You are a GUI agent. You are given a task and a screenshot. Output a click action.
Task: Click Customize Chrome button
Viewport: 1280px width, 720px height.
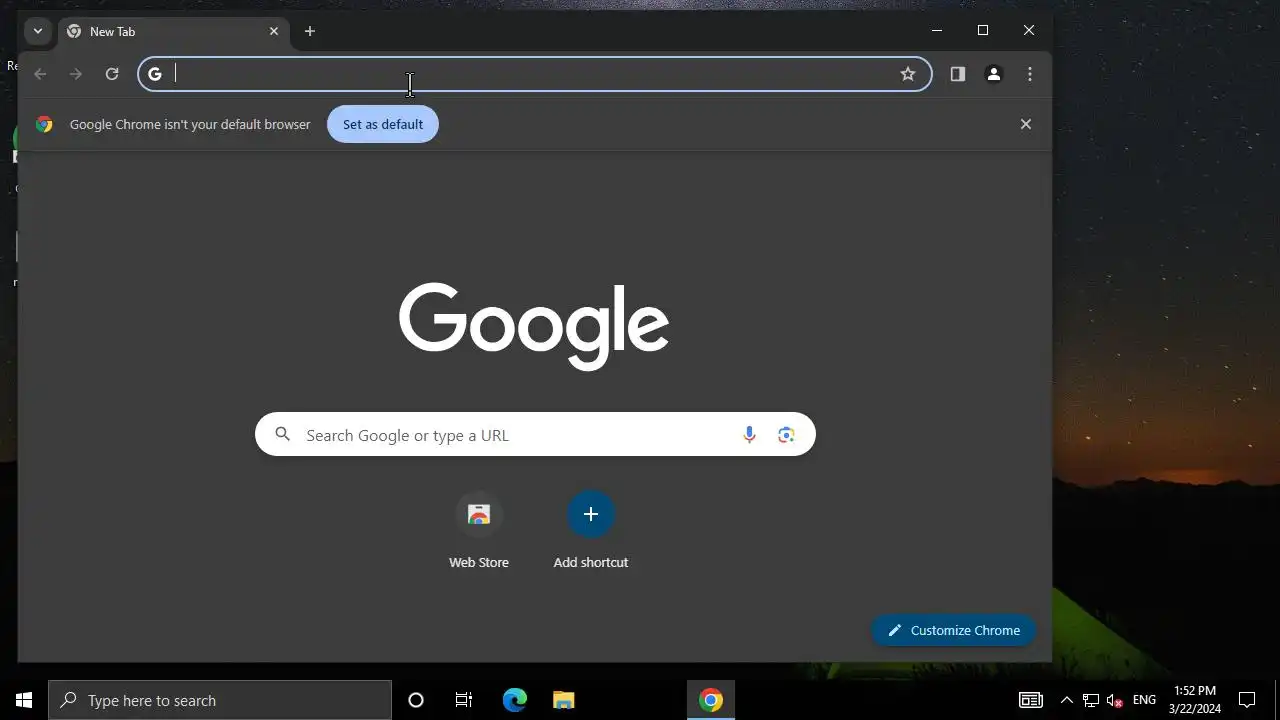[x=954, y=630]
